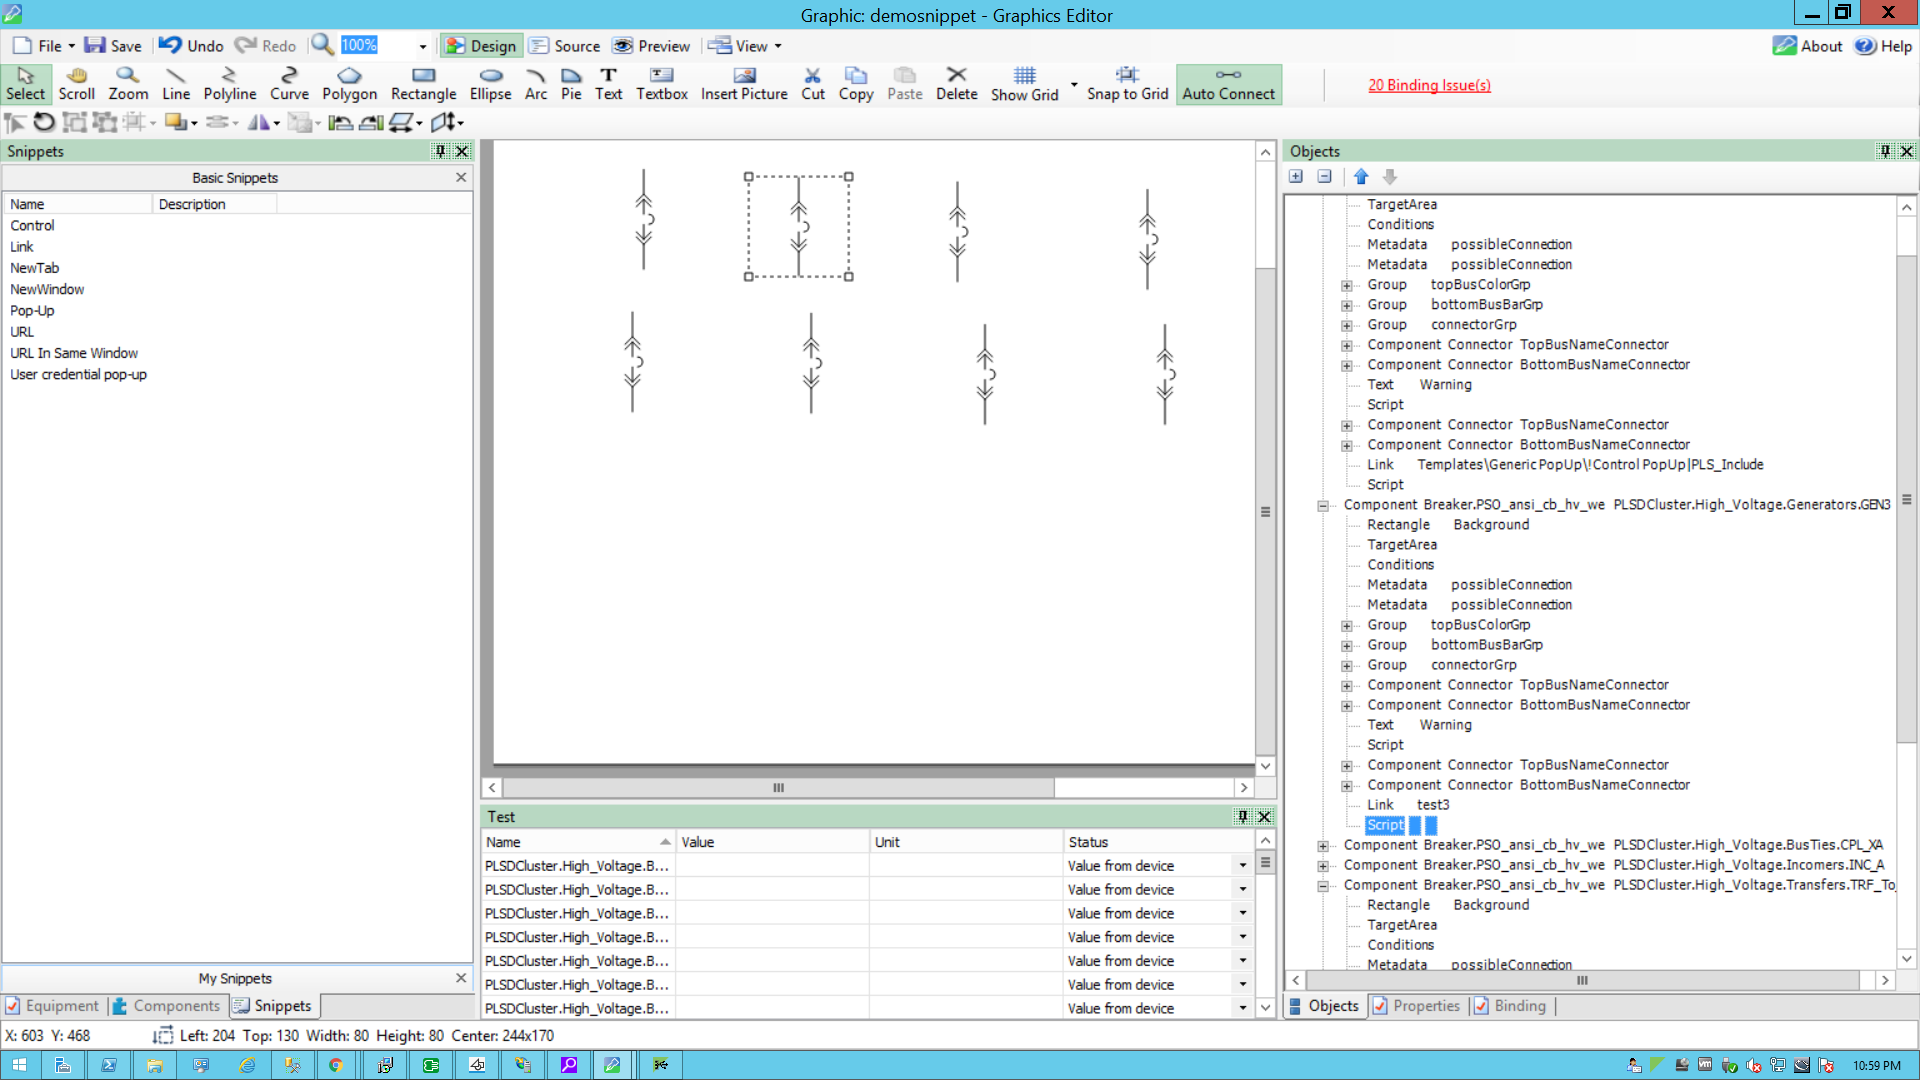Image resolution: width=1920 pixels, height=1080 pixels.
Task: Select the selected breaker symbol on canvas
Action: click(x=798, y=227)
